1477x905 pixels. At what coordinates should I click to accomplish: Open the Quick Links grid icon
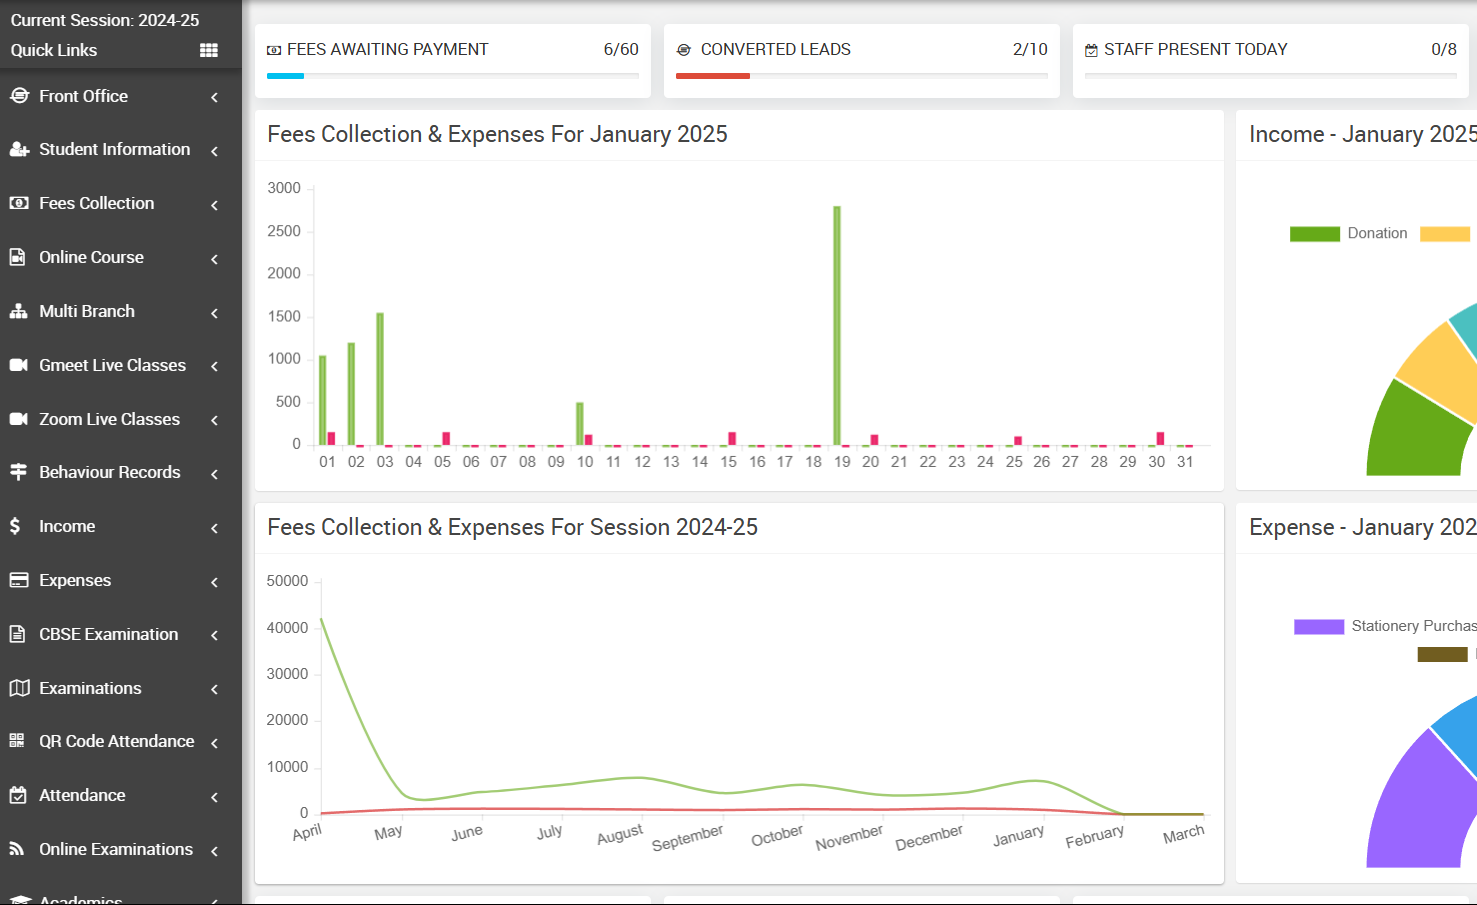(209, 50)
